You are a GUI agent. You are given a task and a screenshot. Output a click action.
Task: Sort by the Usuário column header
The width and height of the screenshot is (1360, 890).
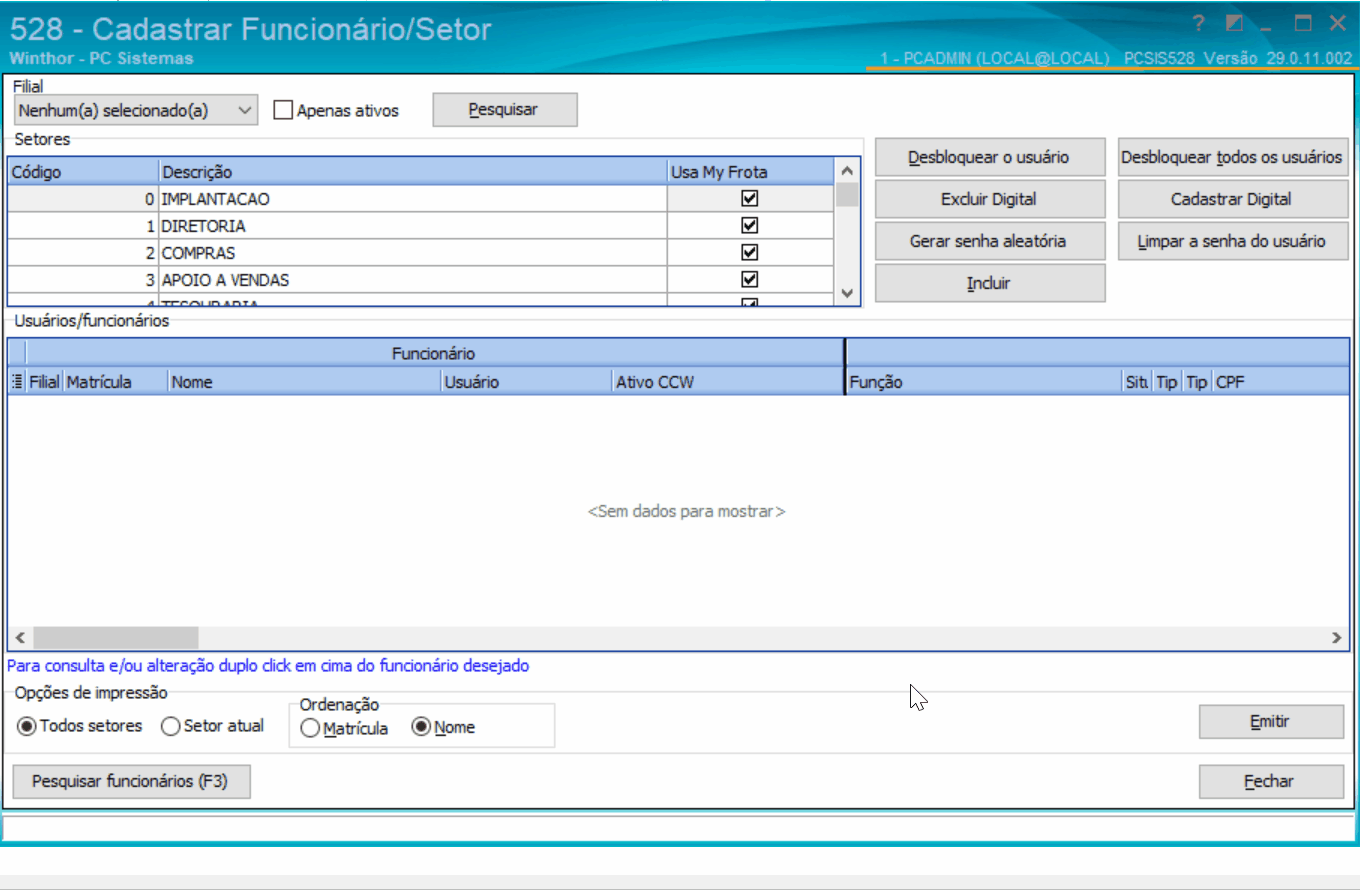526,382
